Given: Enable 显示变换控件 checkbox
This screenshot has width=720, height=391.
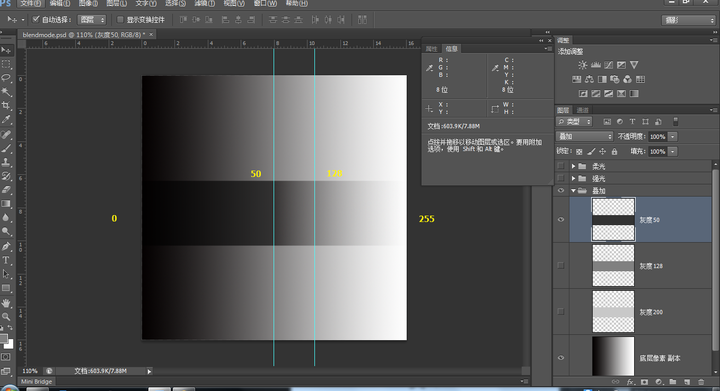Looking at the screenshot, I should pos(120,19).
